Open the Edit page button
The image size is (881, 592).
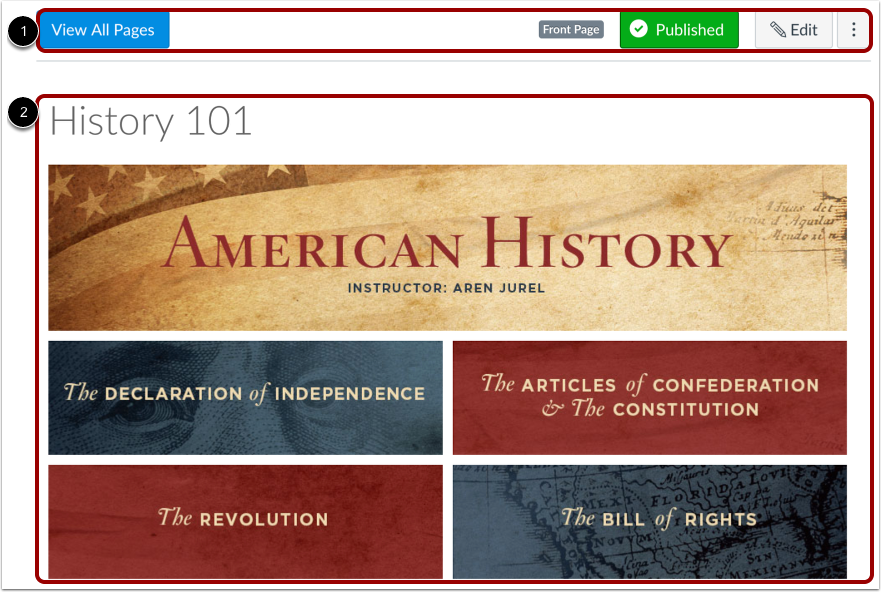pos(793,30)
